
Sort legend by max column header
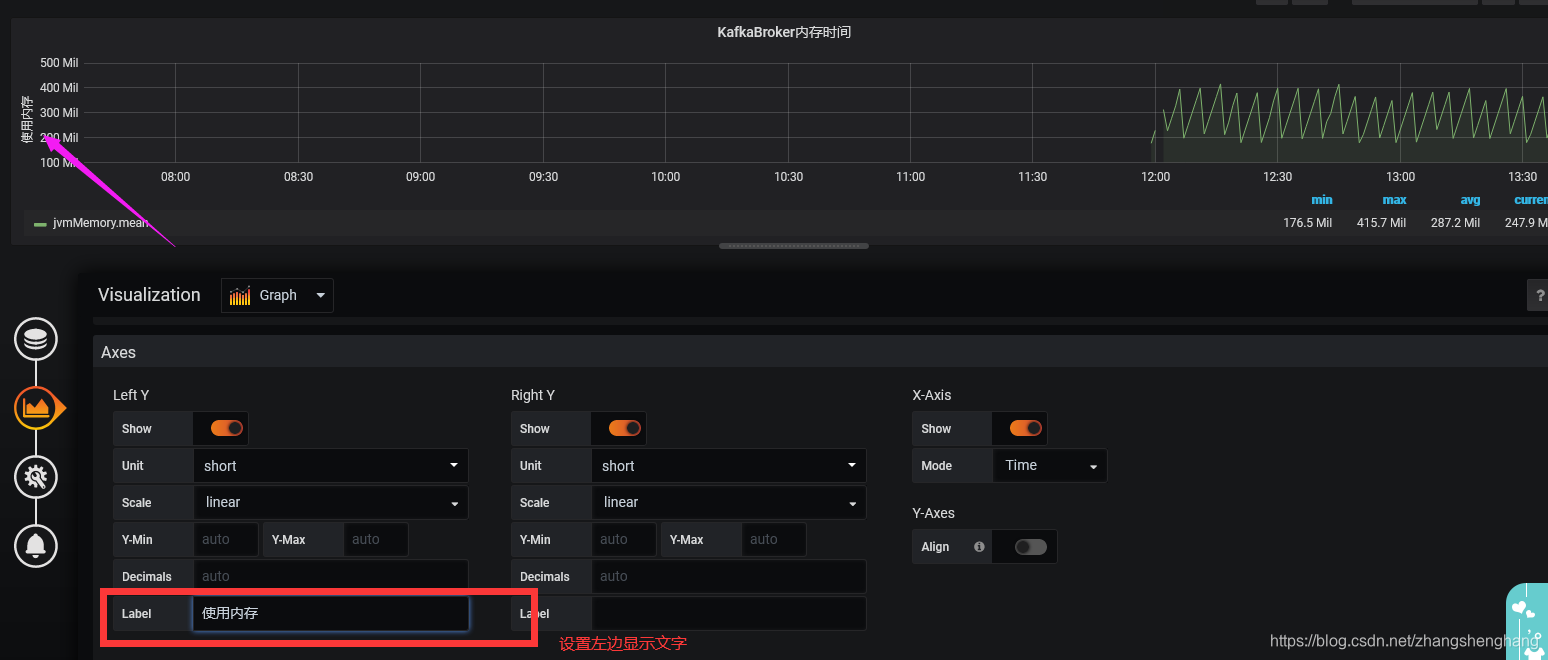coord(1394,200)
